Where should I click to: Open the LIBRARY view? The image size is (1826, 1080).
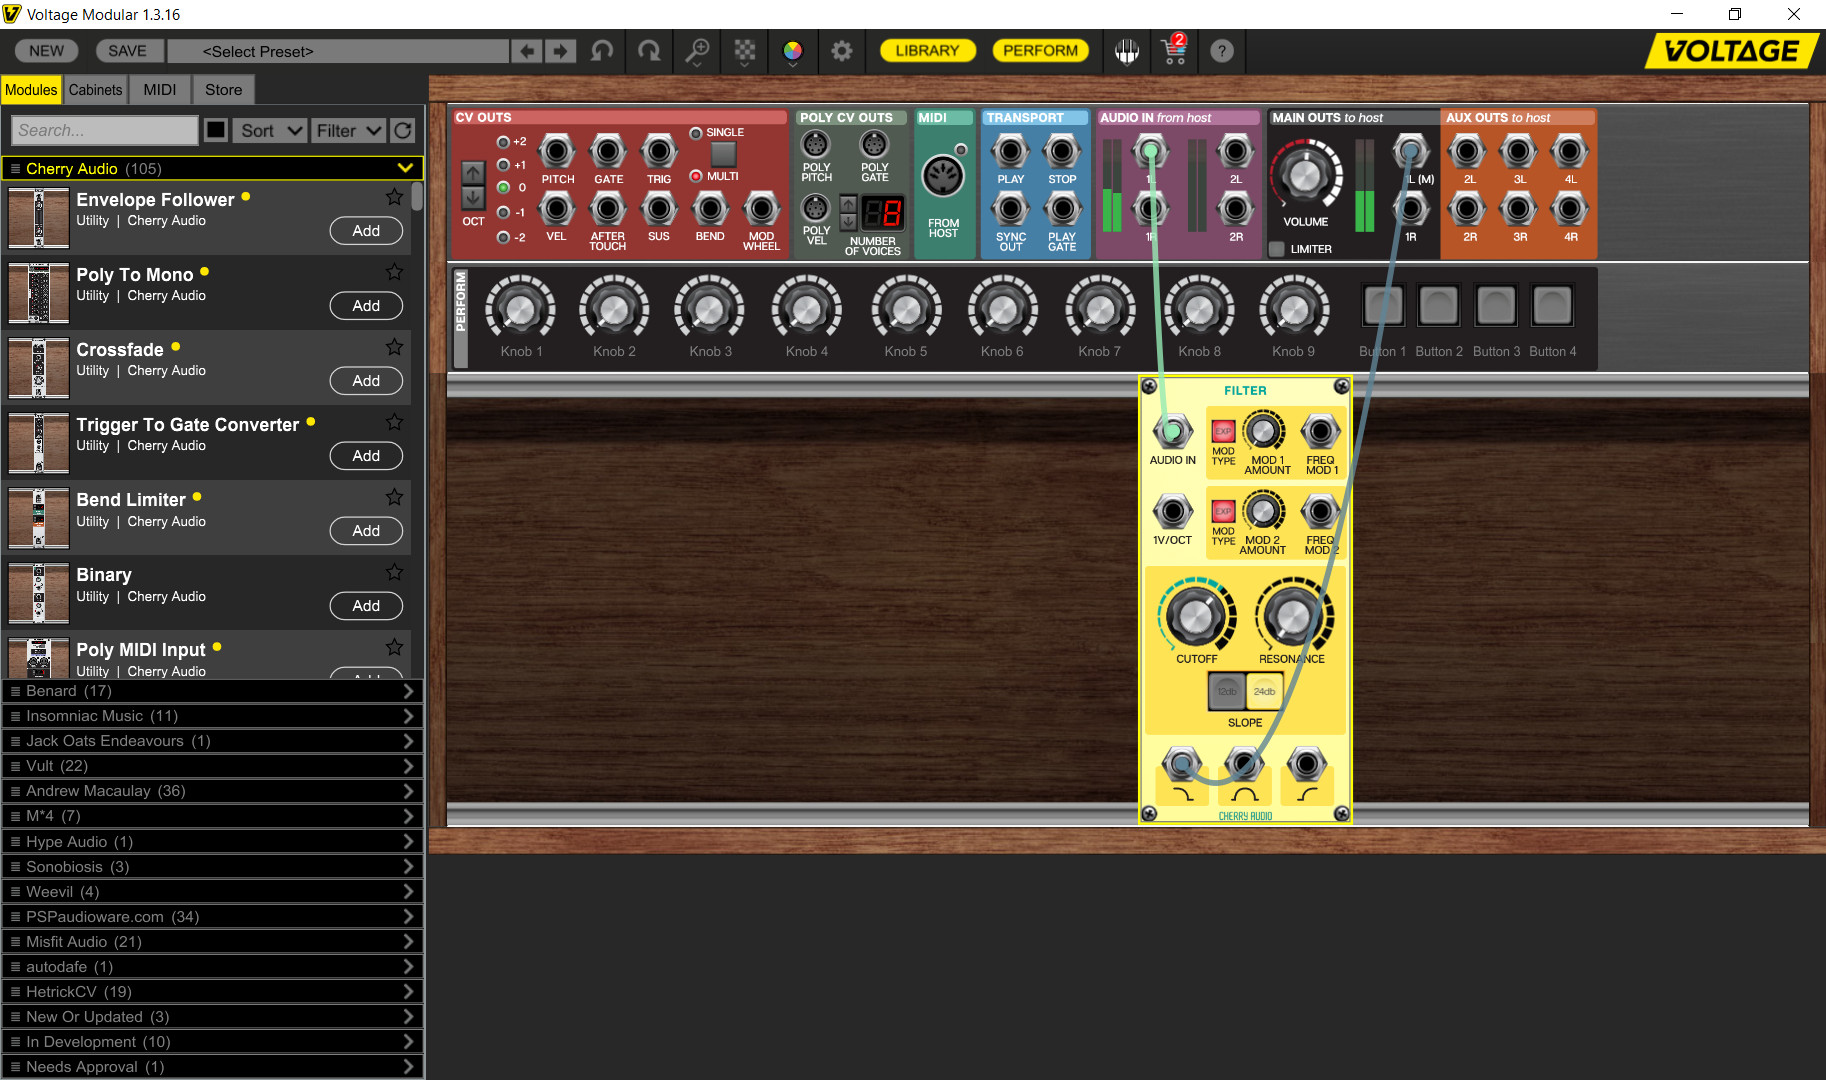click(927, 50)
